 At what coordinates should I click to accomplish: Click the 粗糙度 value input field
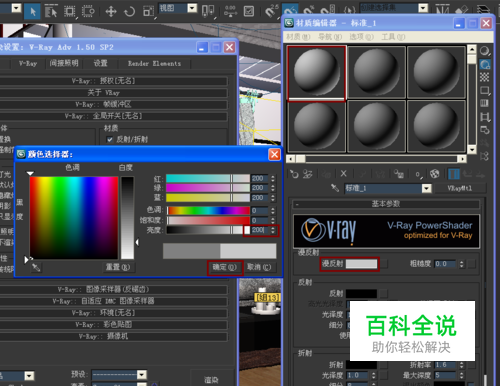point(446,264)
